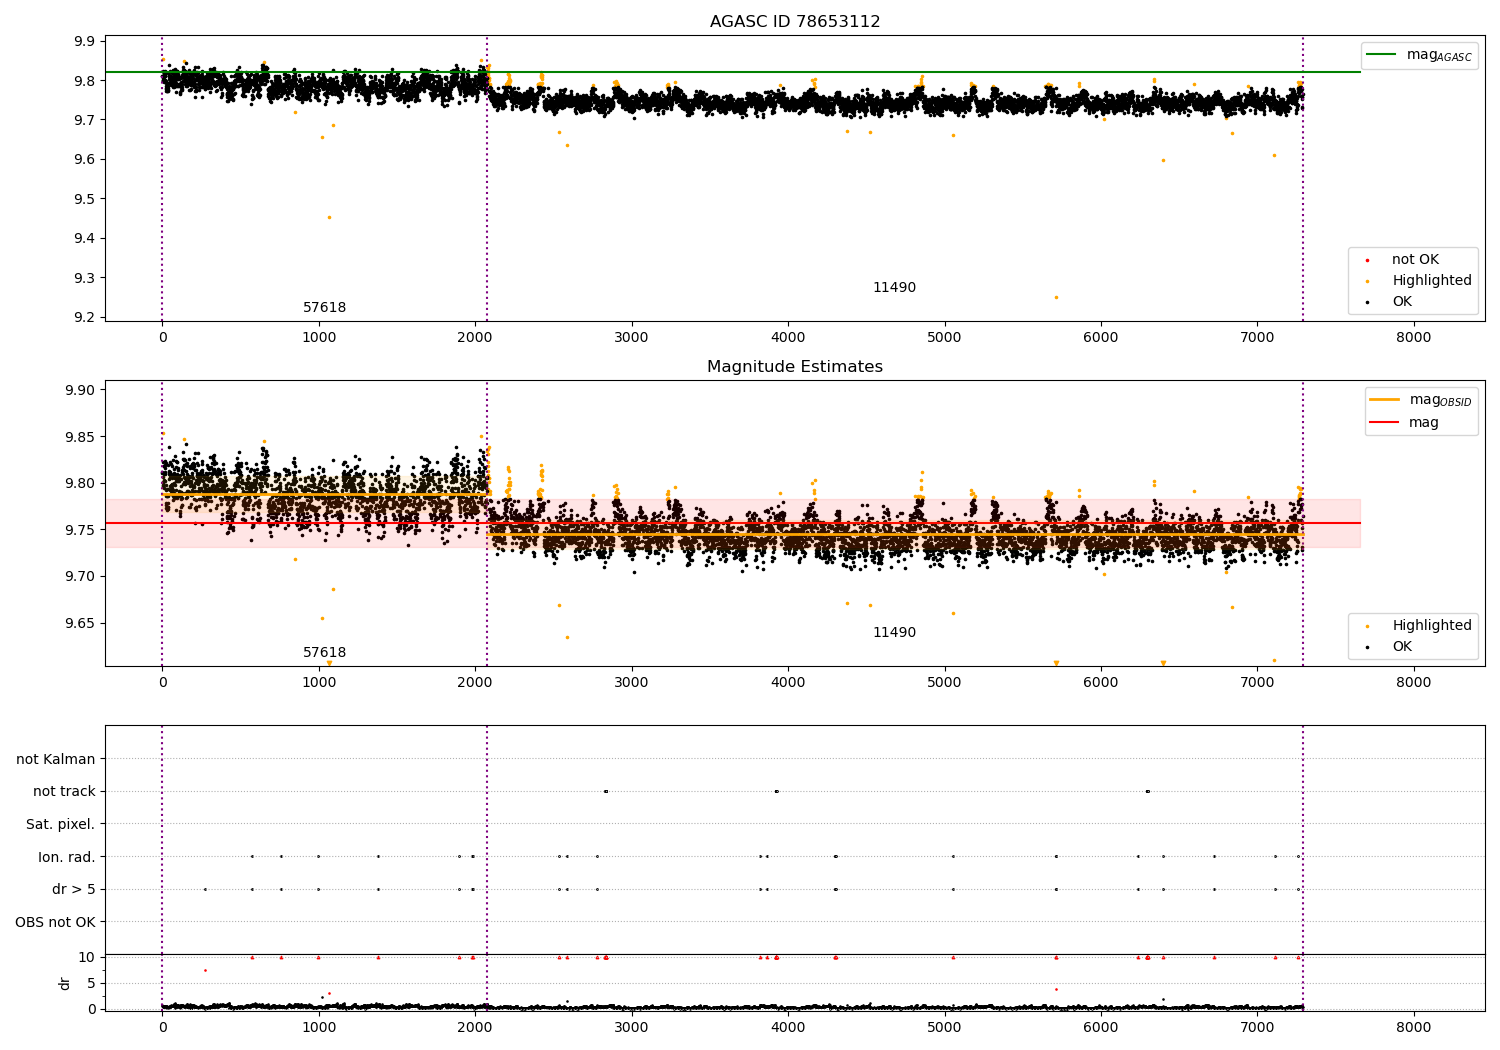Click the 'Ion. rad.' axis label
Screen dimensions: 1500x1050
[67, 857]
